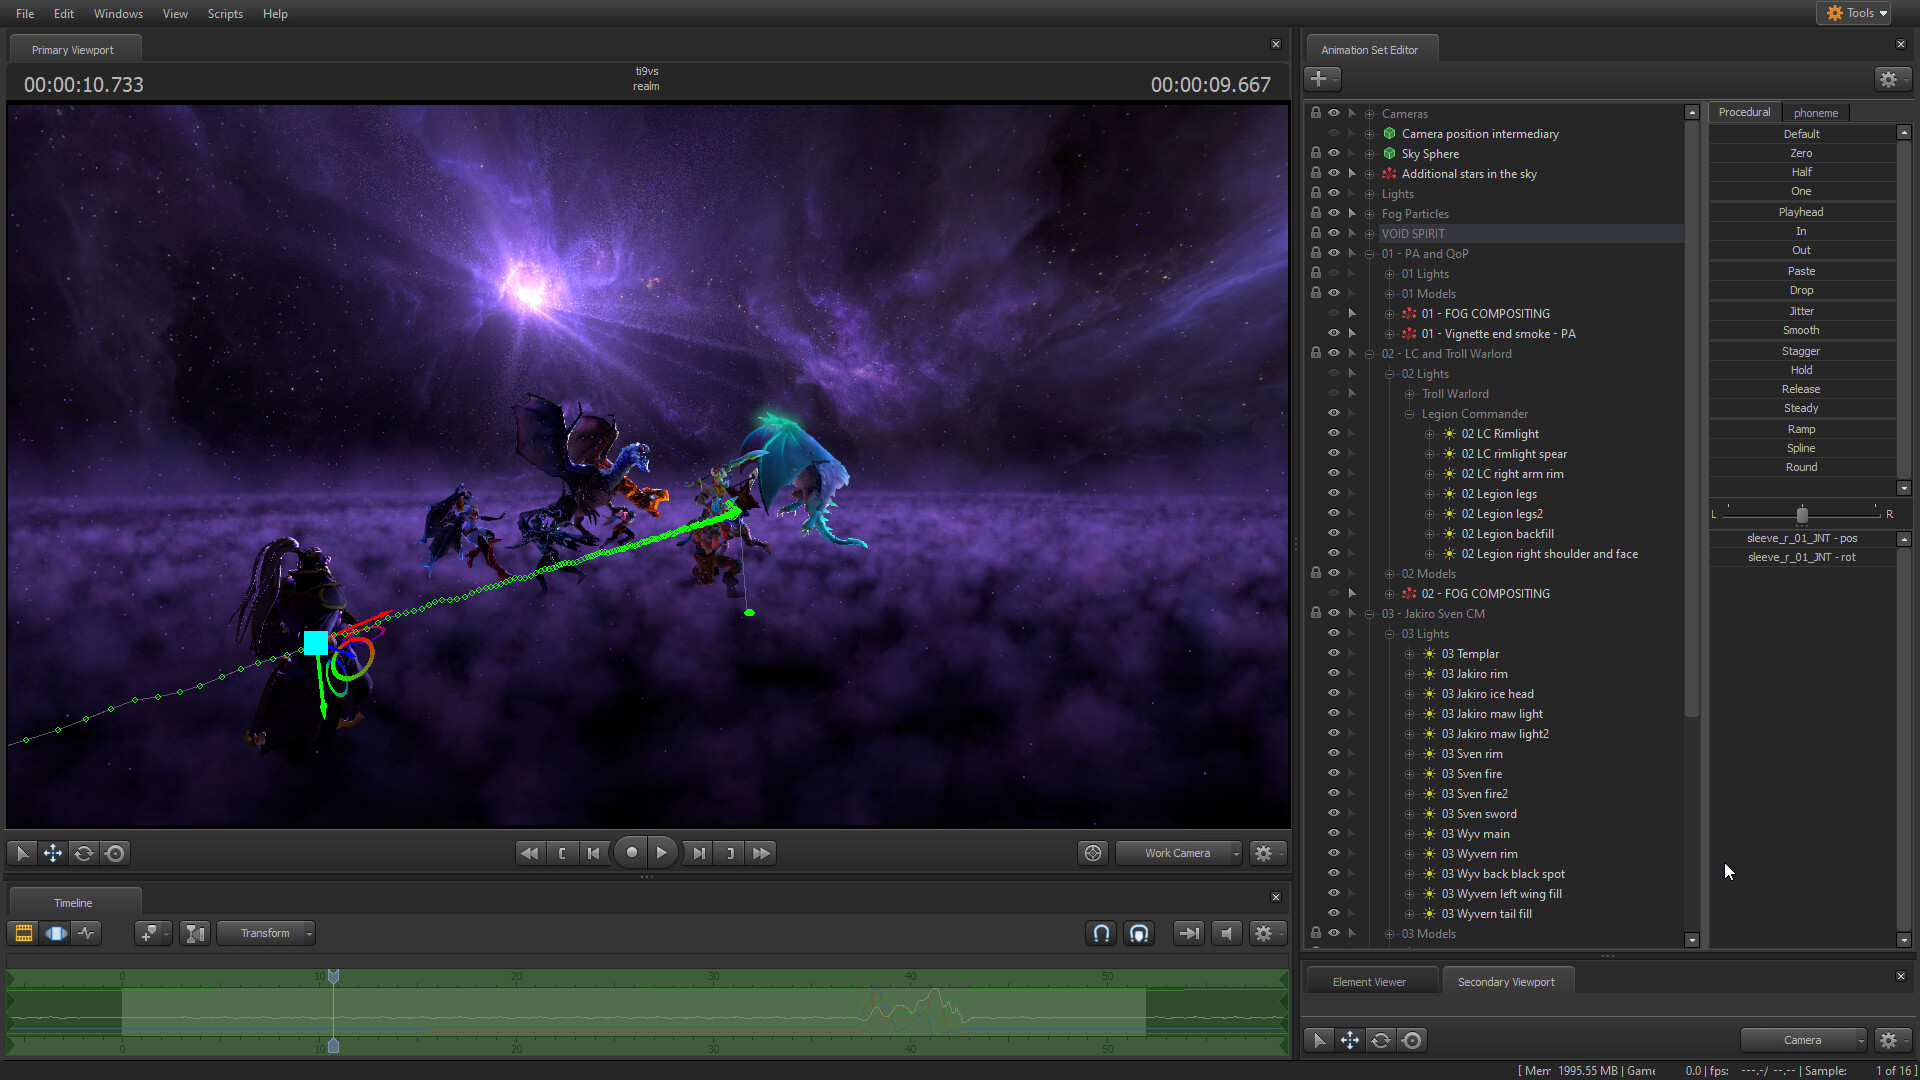Click the time selection tool icon in timeline
This screenshot has height=1080, width=1920.
[x=195, y=933]
